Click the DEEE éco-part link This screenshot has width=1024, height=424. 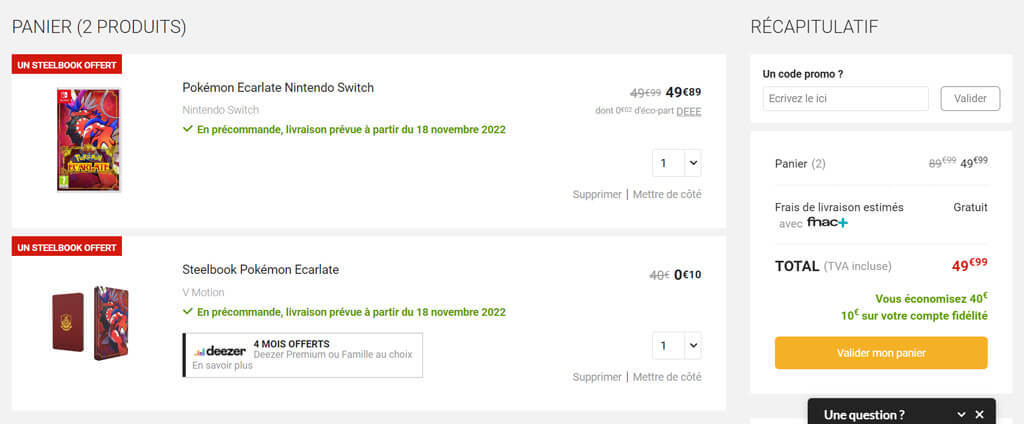pyautogui.click(x=688, y=111)
